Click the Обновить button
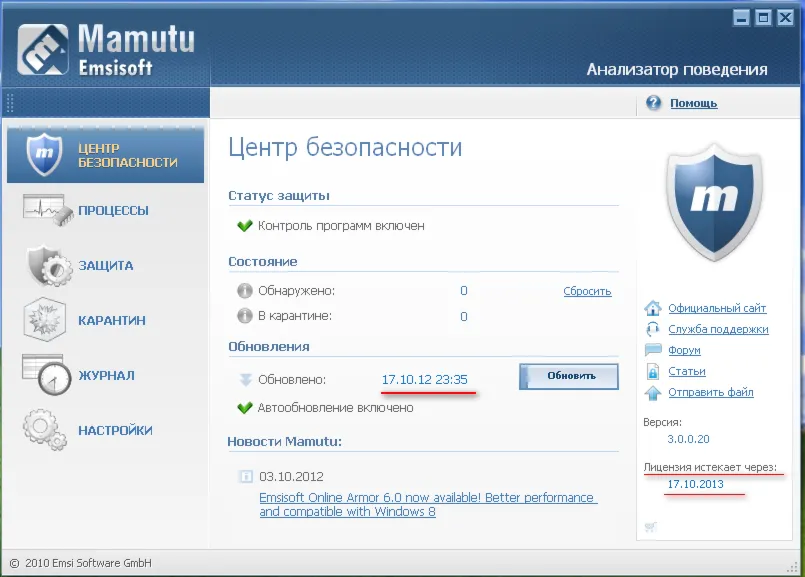The image size is (805, 577). tap(569, 376)
